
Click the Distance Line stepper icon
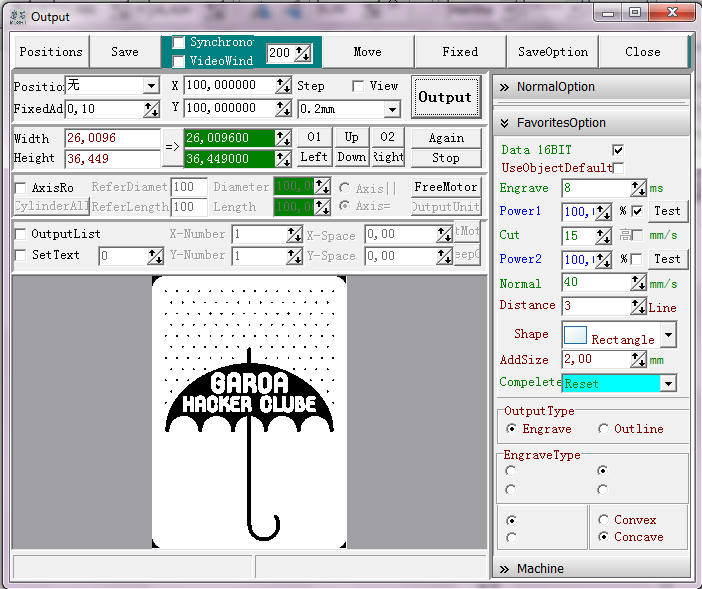tap(638, 306)
